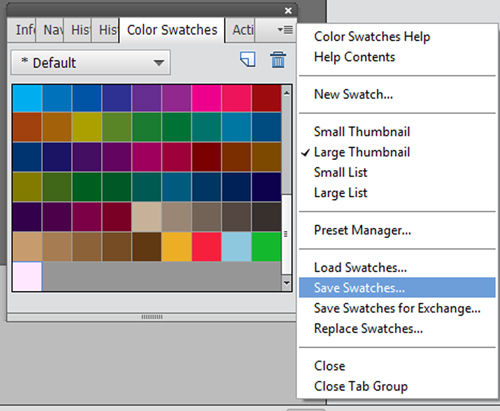Pick the light tan swatch in the fifth row
The height and width of the screenshot is (411, 500).
(147, 217)
